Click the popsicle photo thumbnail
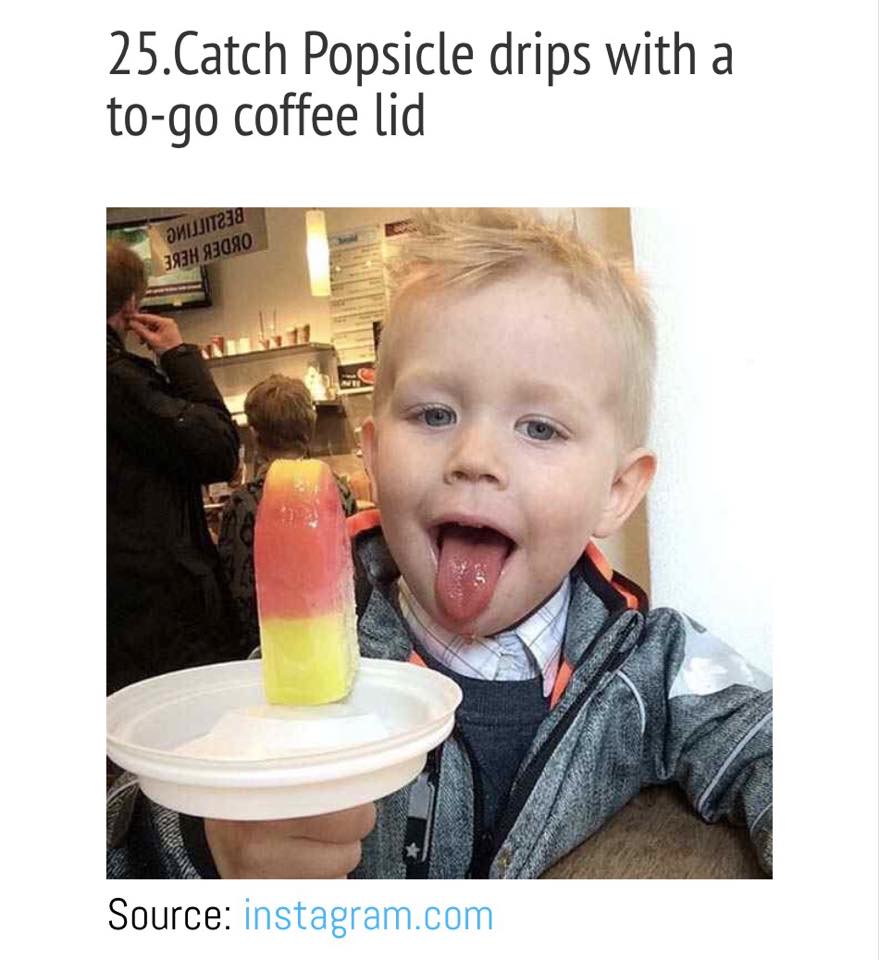 439,543
